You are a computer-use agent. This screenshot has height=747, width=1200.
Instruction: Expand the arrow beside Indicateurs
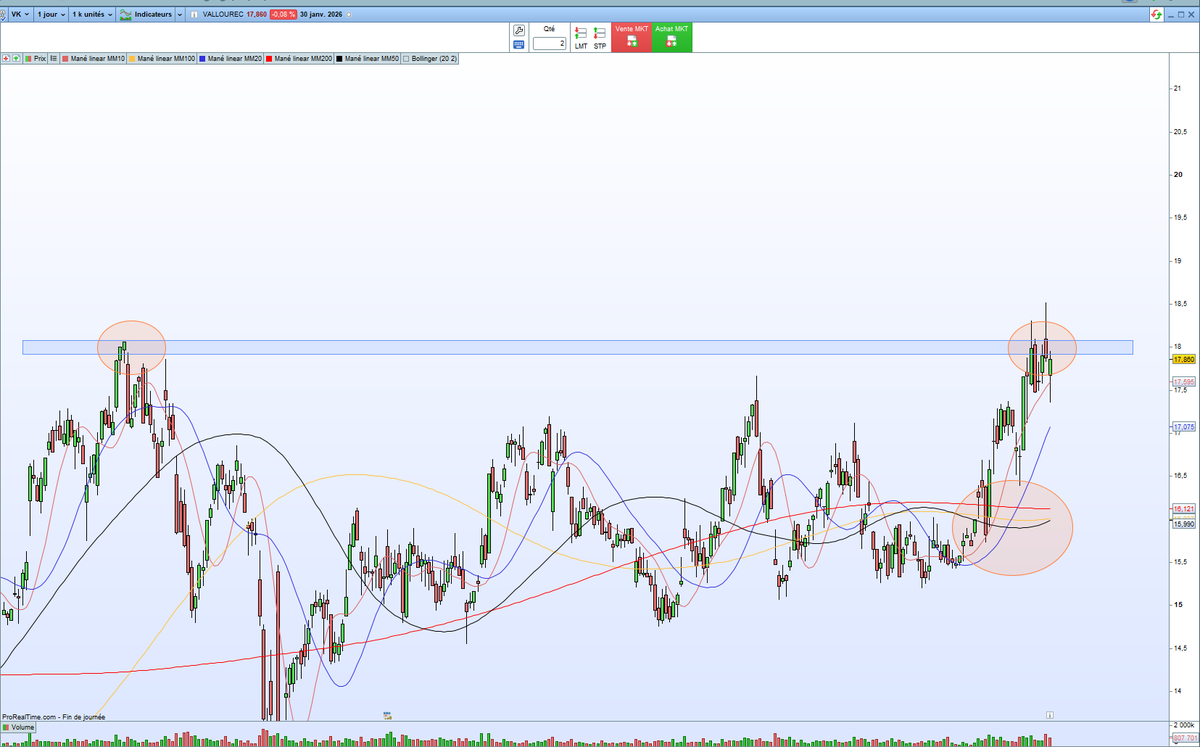[x=180, y=15]
